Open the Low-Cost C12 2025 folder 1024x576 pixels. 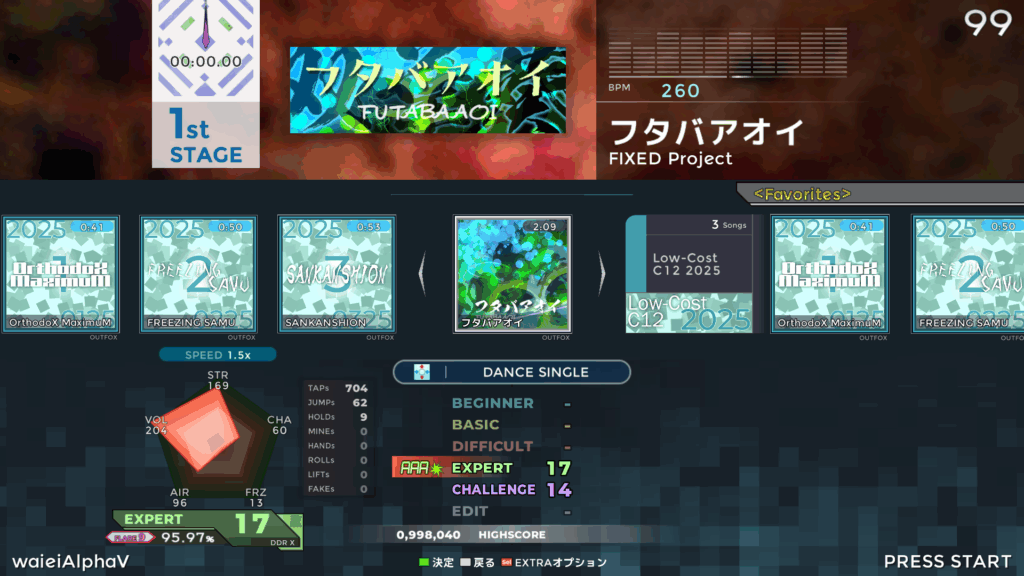point(690,274)
